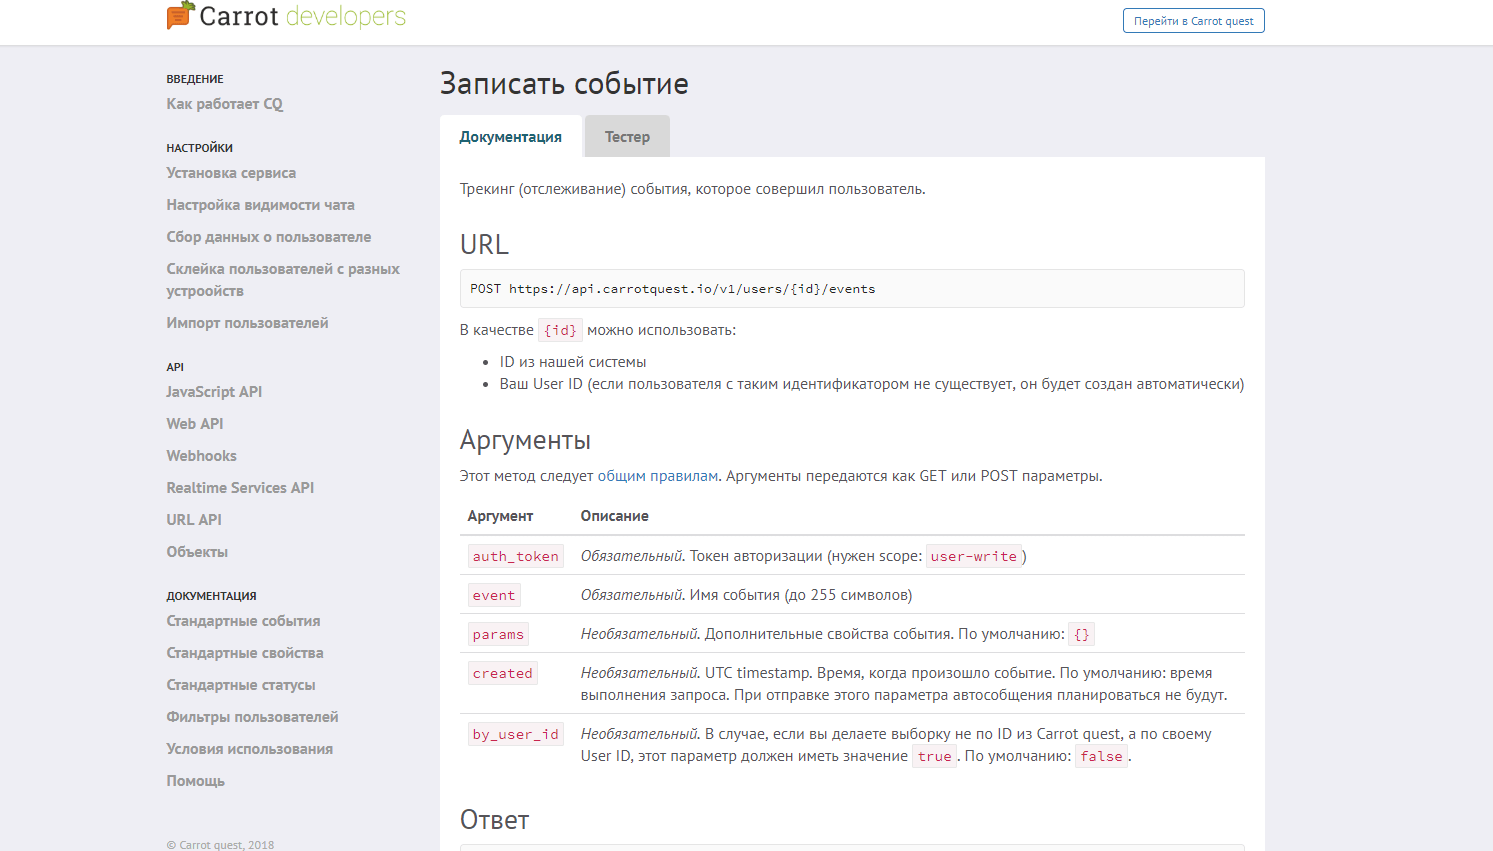Screen dimensions: 1493x851
Task: Click the ВВЕДЕНИЕ sidebar section label
Action: (x=195, y=79)
